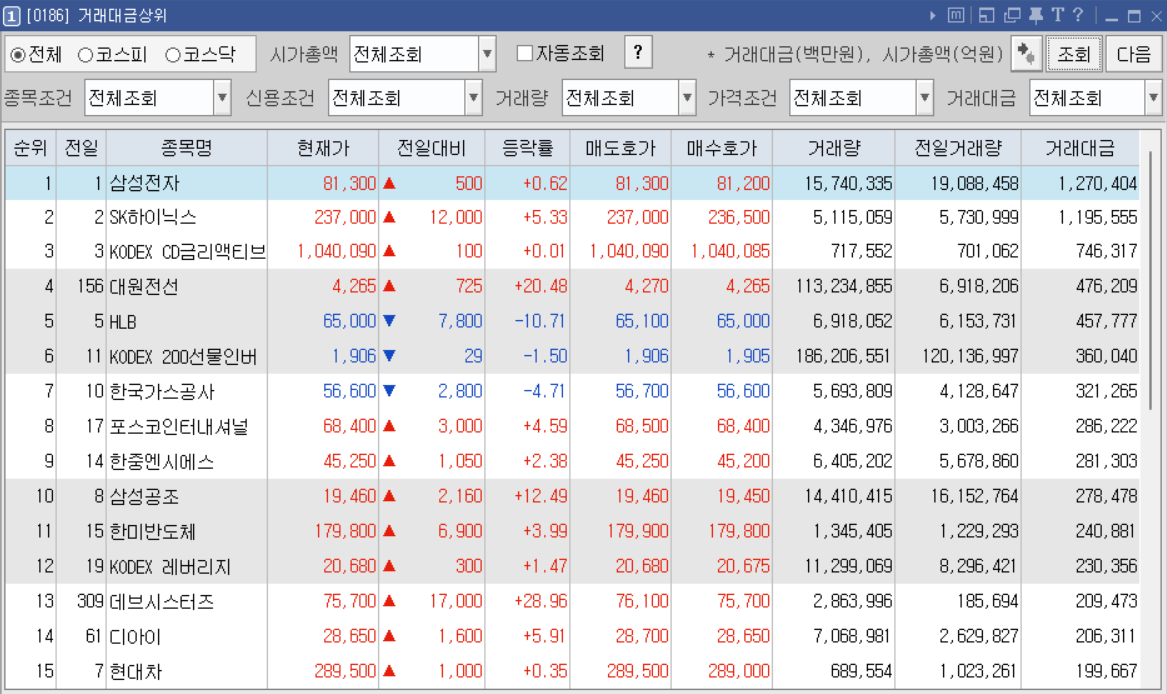Click the 전일거래량 column header
Viewport: 1167px width, 694px height.
point(958,148)
